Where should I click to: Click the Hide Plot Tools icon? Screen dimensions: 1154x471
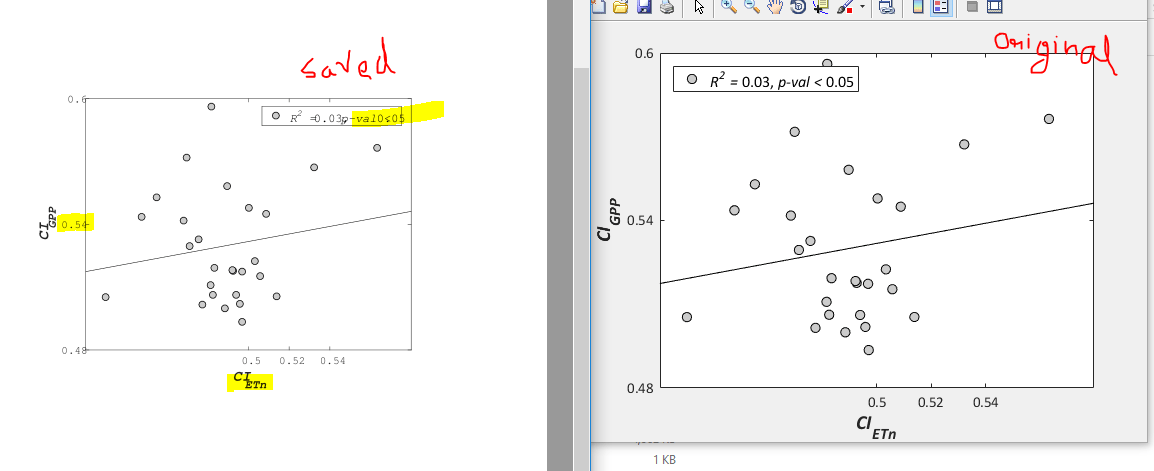(x=971, y=7)
